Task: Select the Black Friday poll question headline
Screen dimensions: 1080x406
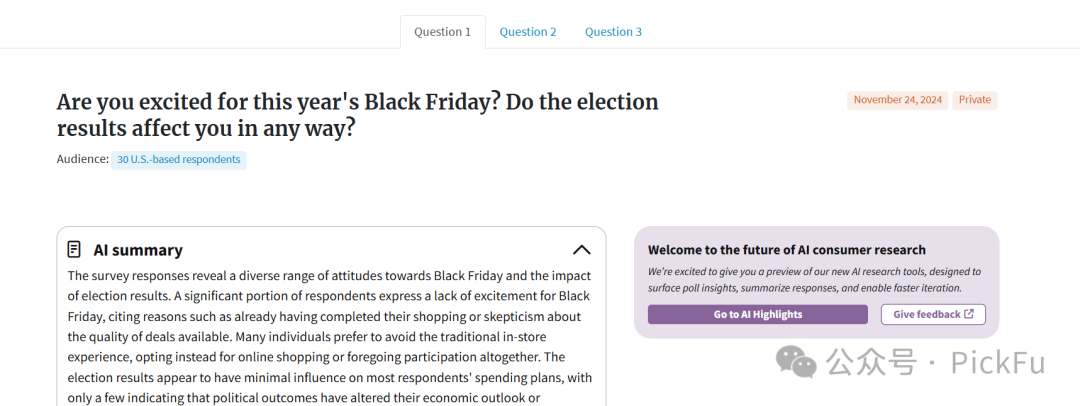Action: coord(357,114)
